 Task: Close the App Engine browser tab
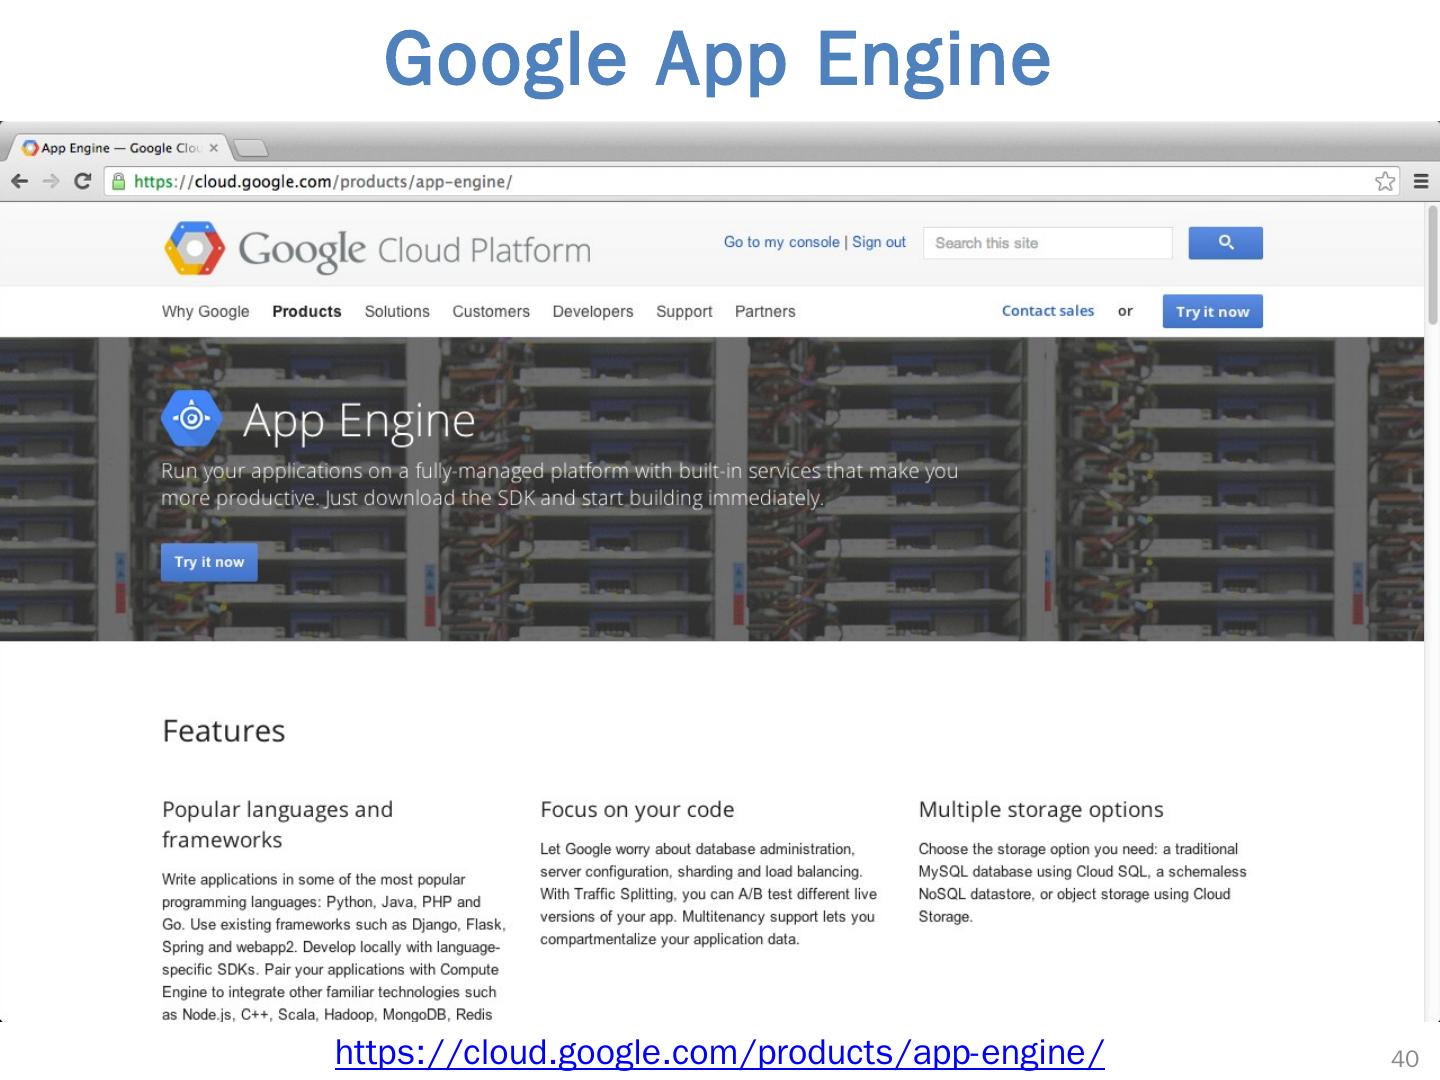[213, 148]
